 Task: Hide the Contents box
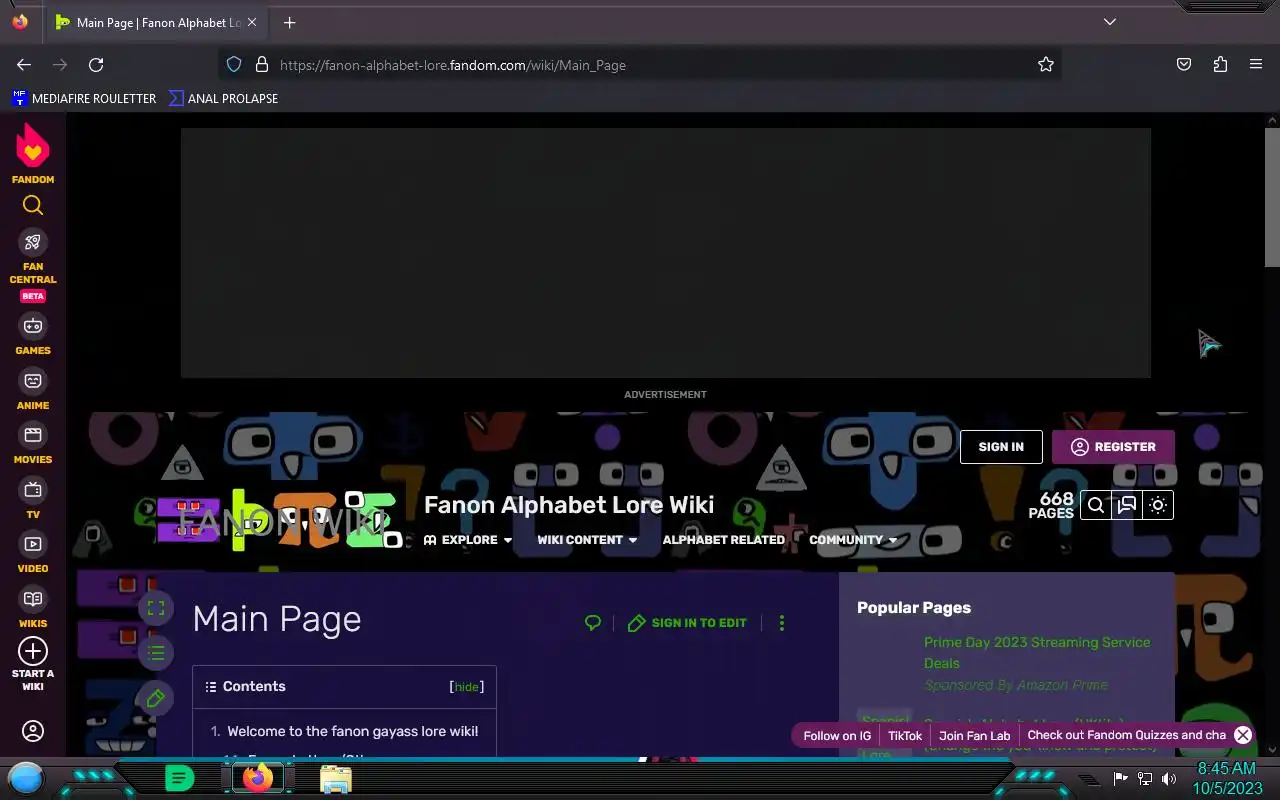point(466,687)
